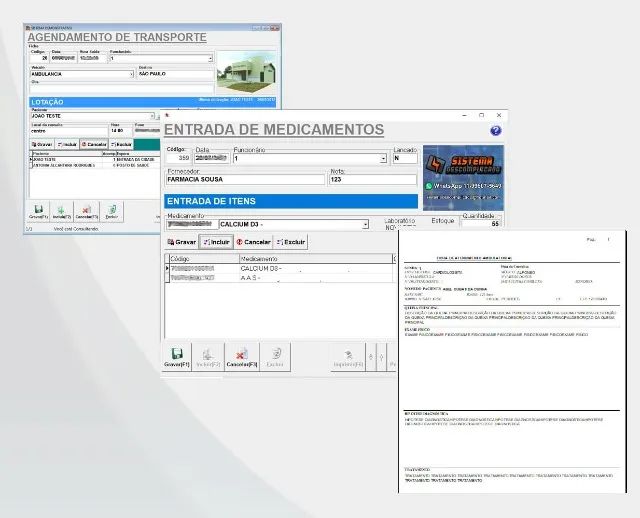Click Sistema Descomplicado banner image

point(463,178)
